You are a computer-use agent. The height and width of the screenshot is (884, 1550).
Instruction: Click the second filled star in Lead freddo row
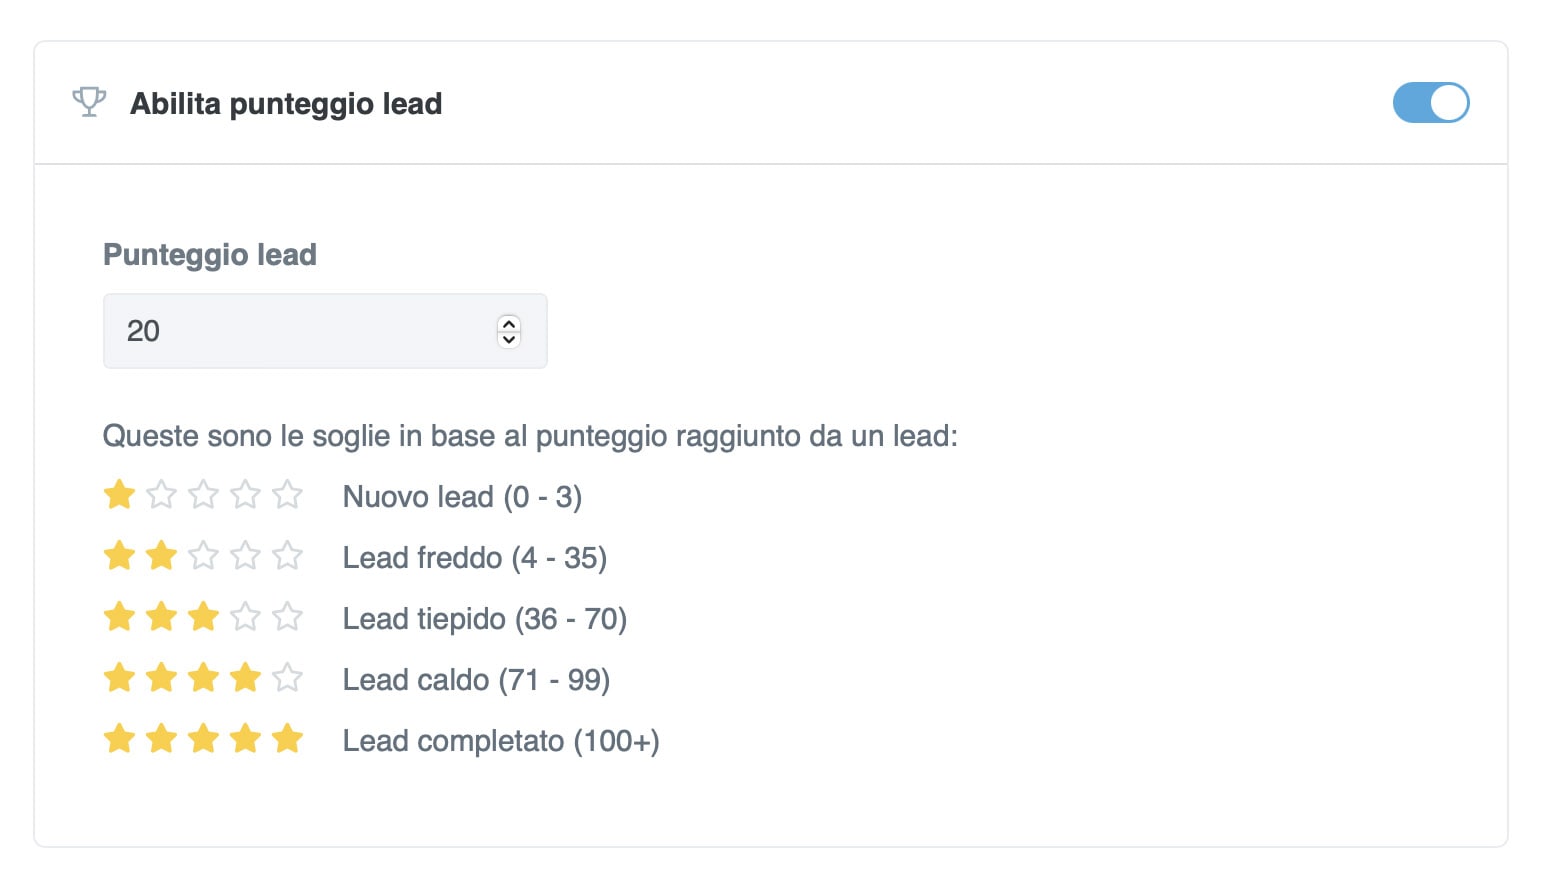coord(162,555)
